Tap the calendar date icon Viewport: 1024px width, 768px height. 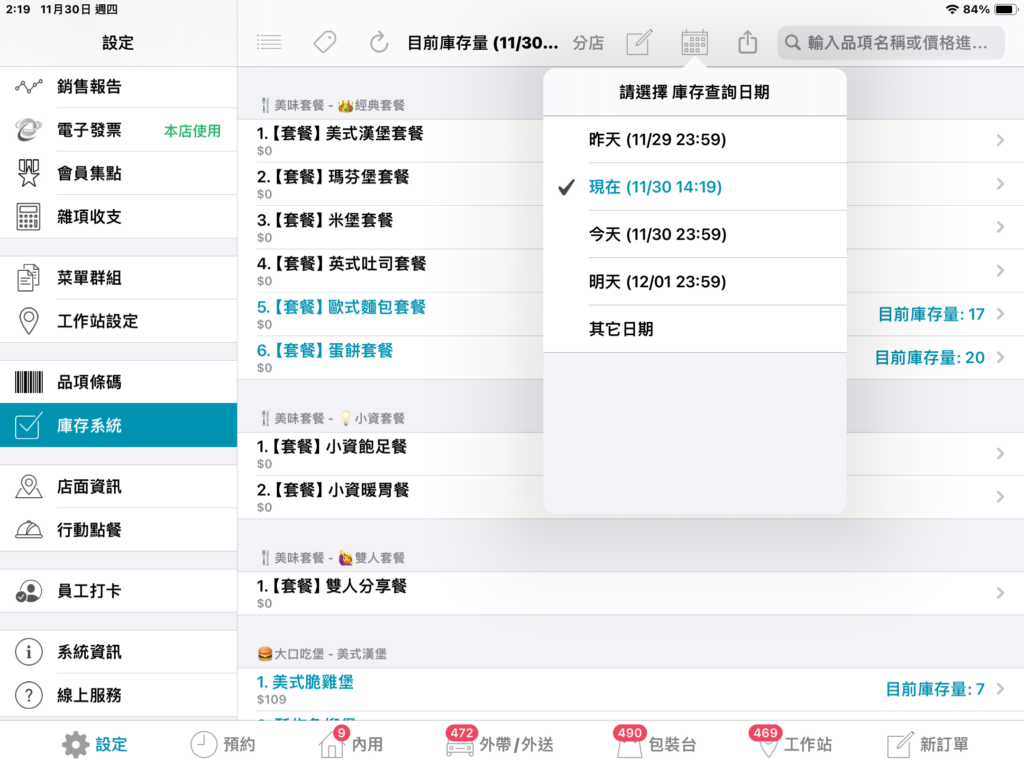click(694, 42)
